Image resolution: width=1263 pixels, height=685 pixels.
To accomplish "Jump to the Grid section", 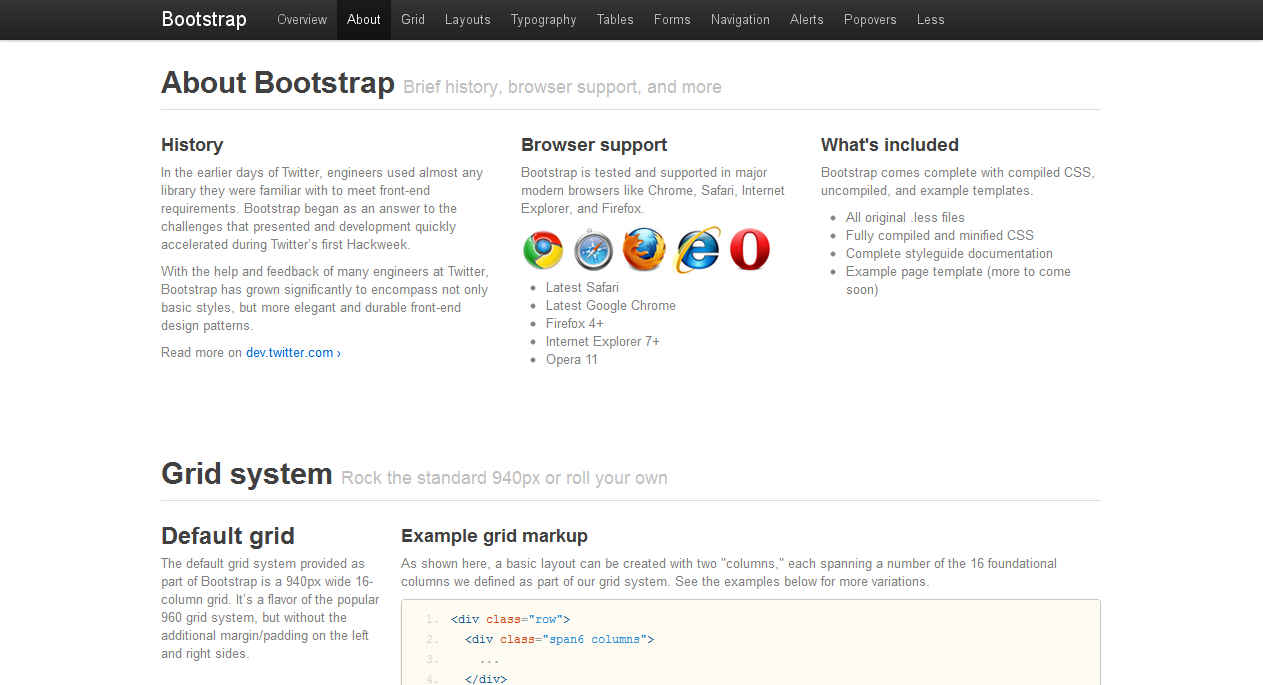I will tap(413, 19).
